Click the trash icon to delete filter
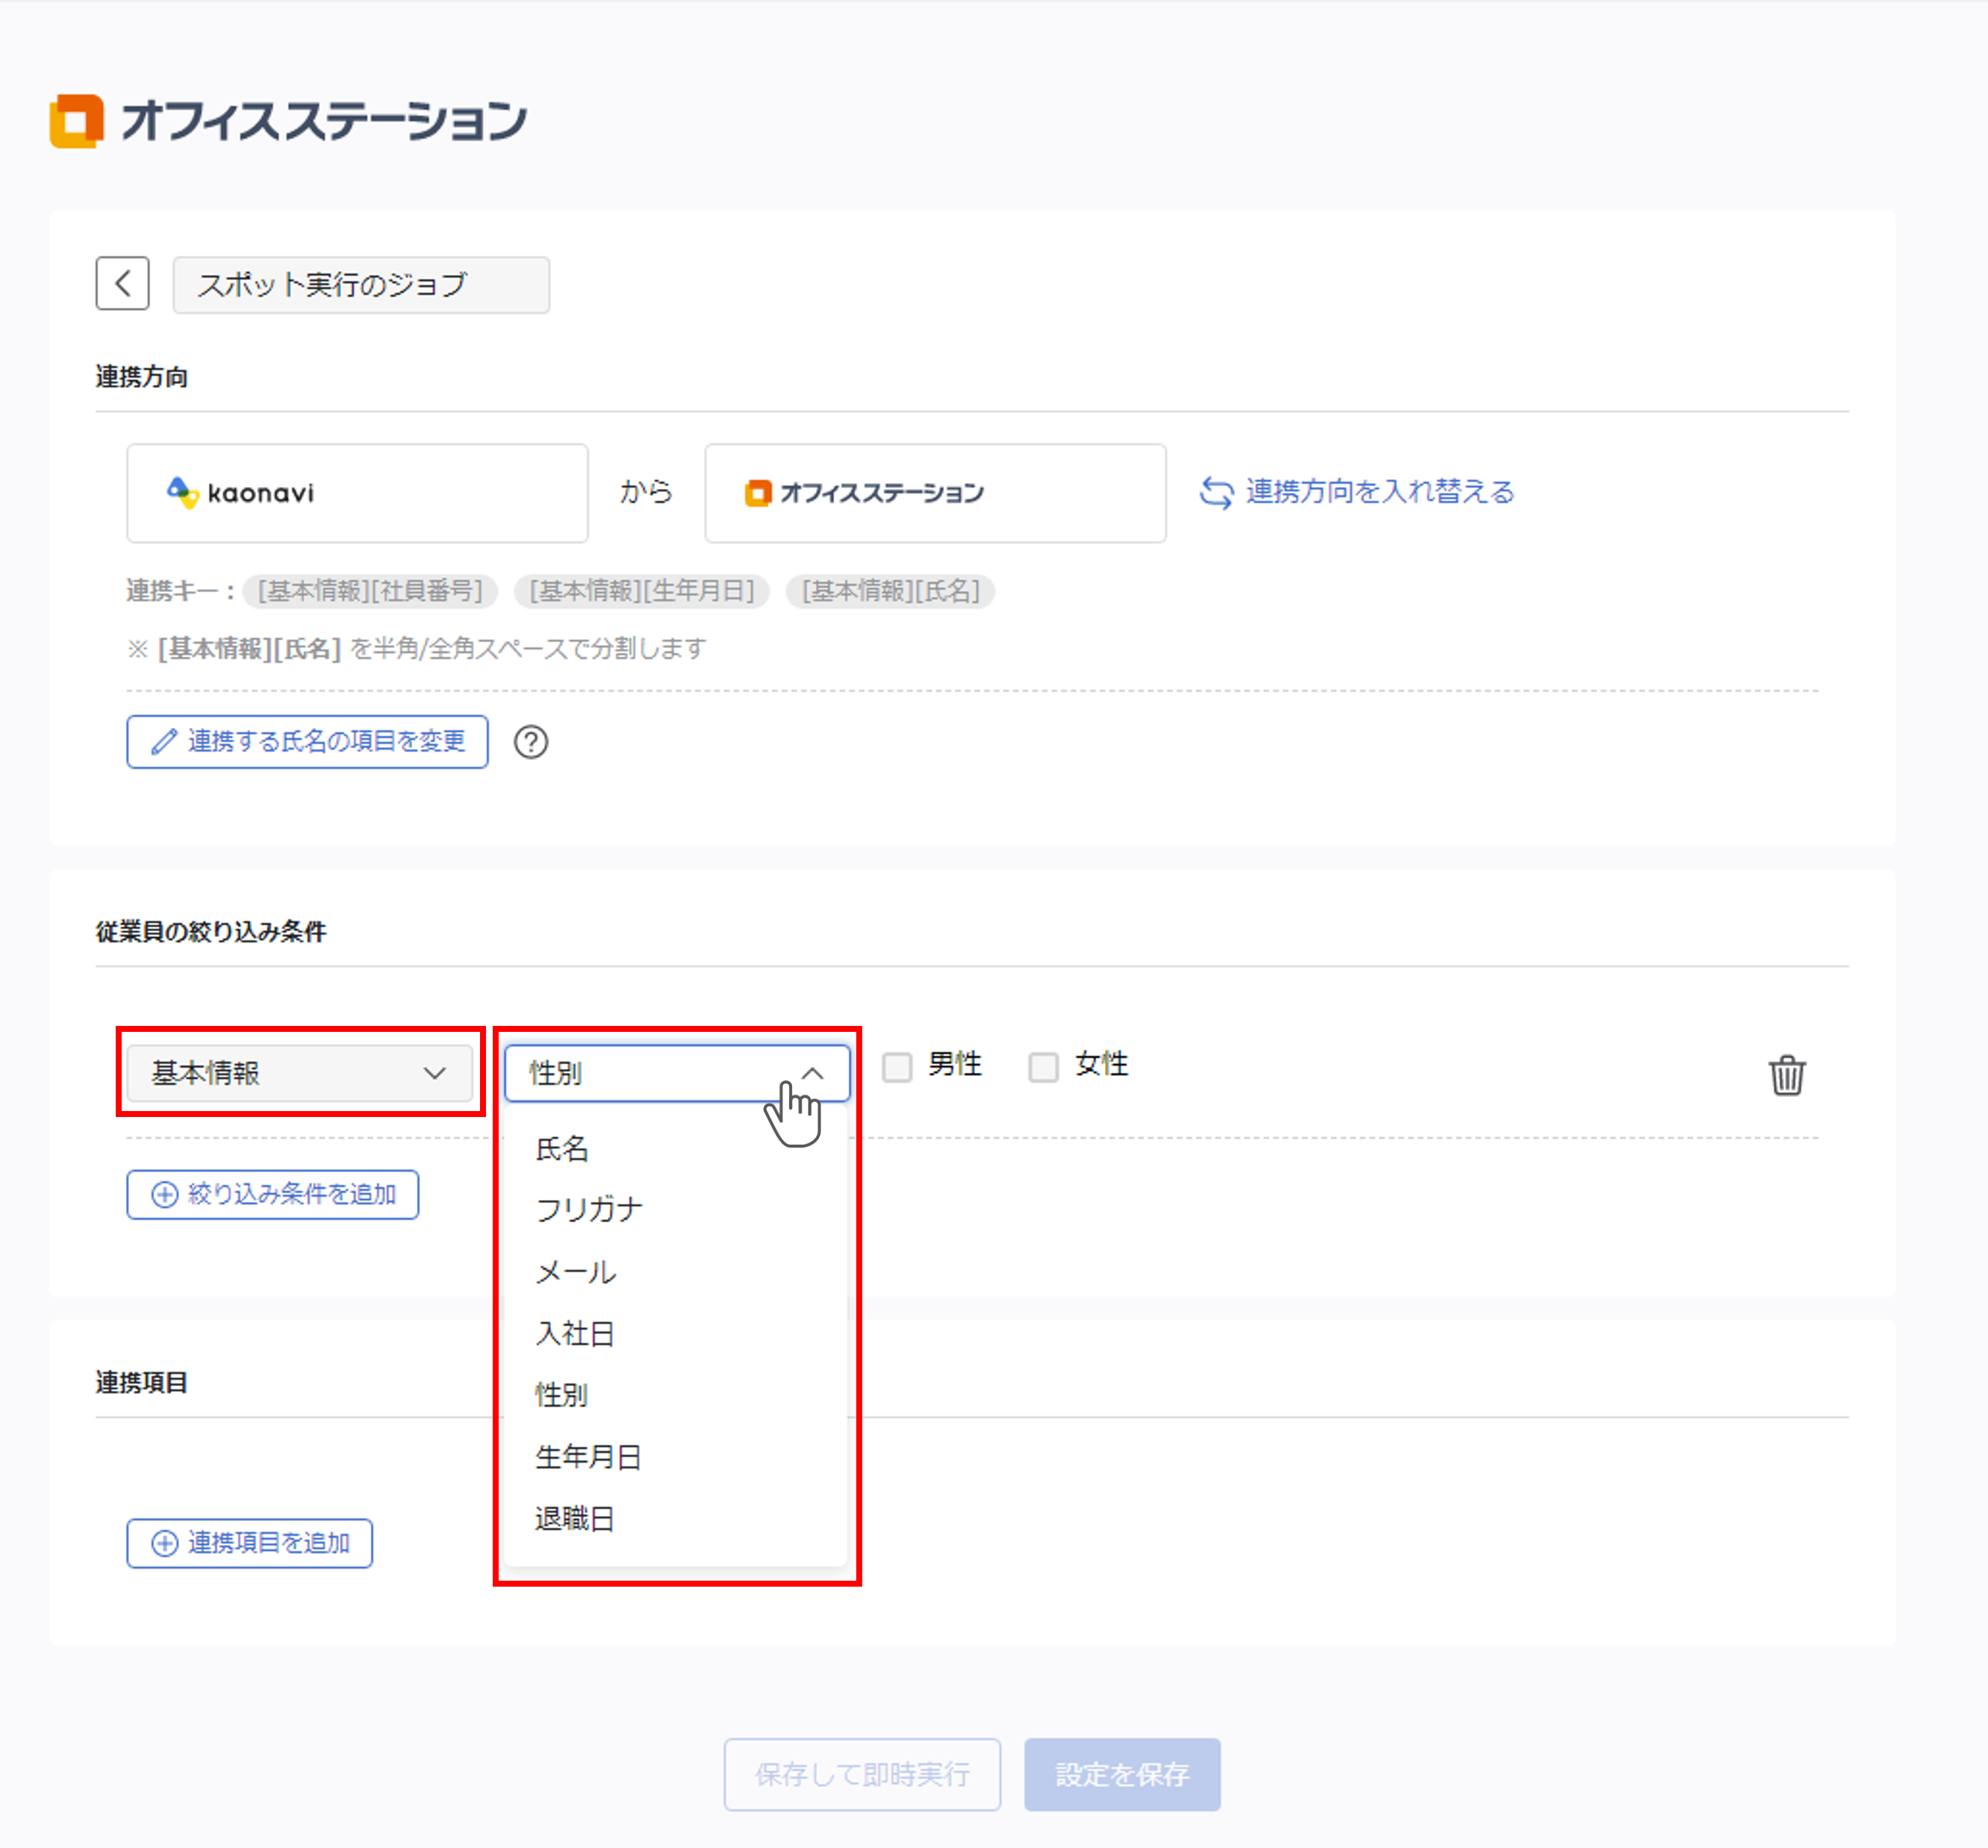The image size is (1988, 1848). [1786, 1075]
